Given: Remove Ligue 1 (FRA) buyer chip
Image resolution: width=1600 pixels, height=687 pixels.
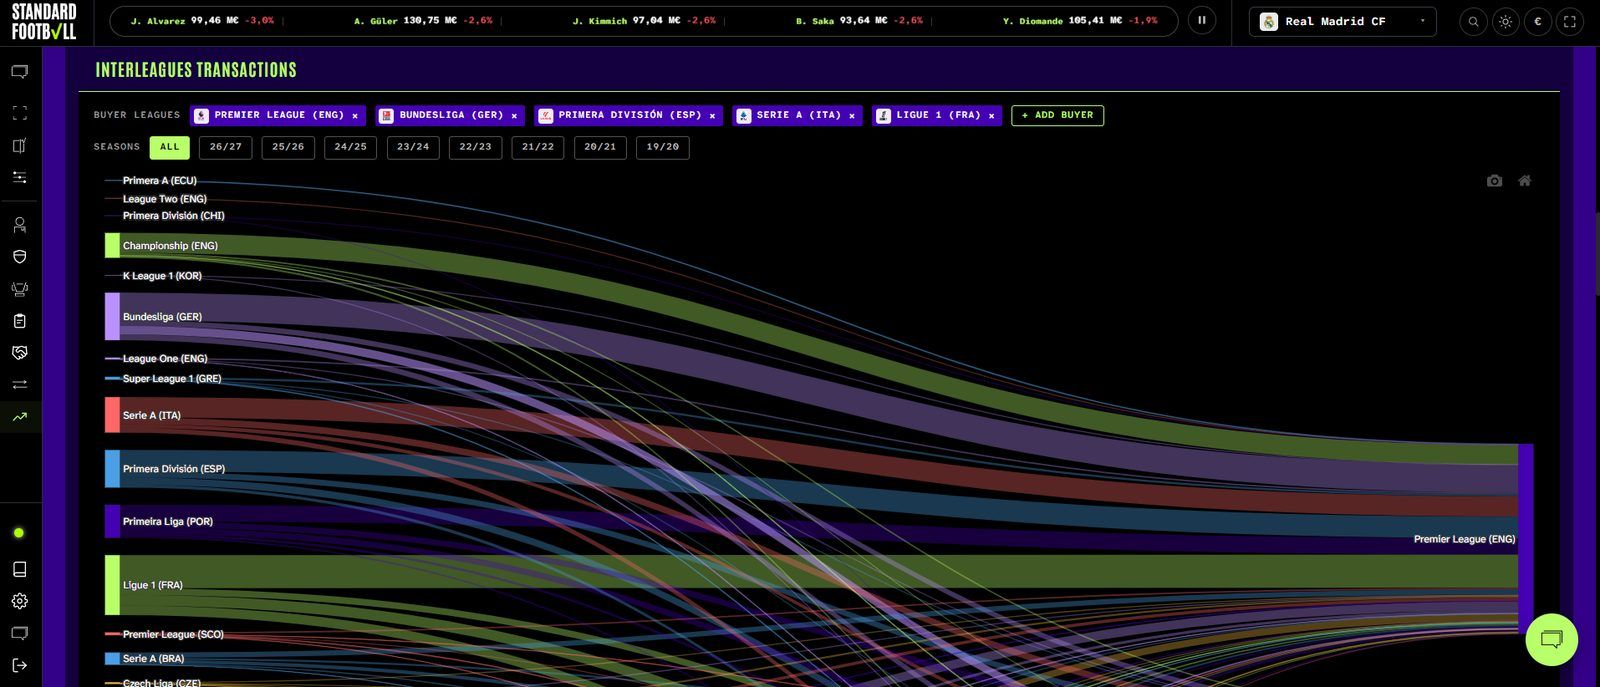Looking at the screenshot, I should 991,116.
